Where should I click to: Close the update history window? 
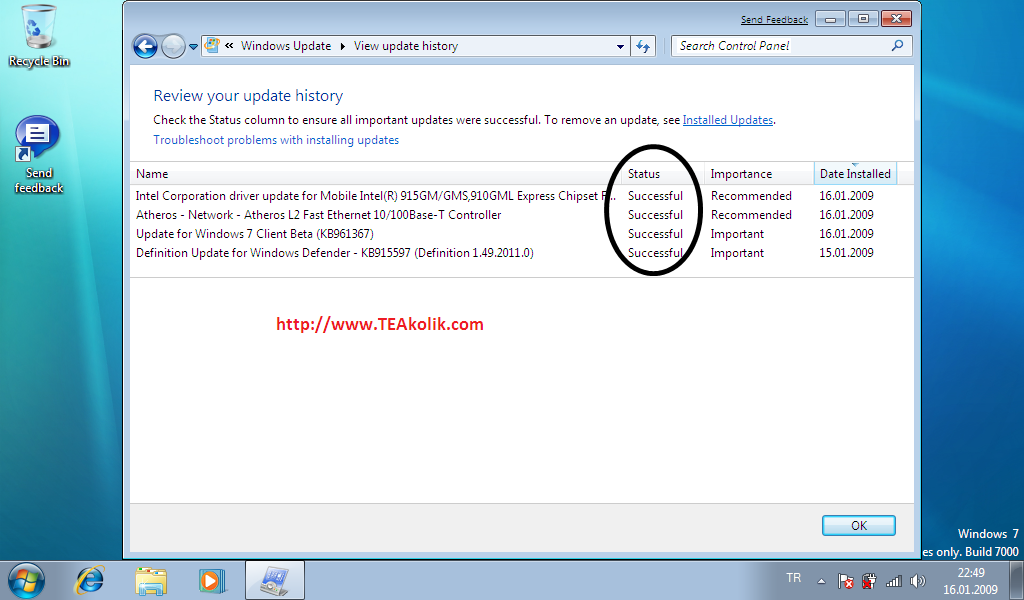pyautogui.click(x=896, y=19)
